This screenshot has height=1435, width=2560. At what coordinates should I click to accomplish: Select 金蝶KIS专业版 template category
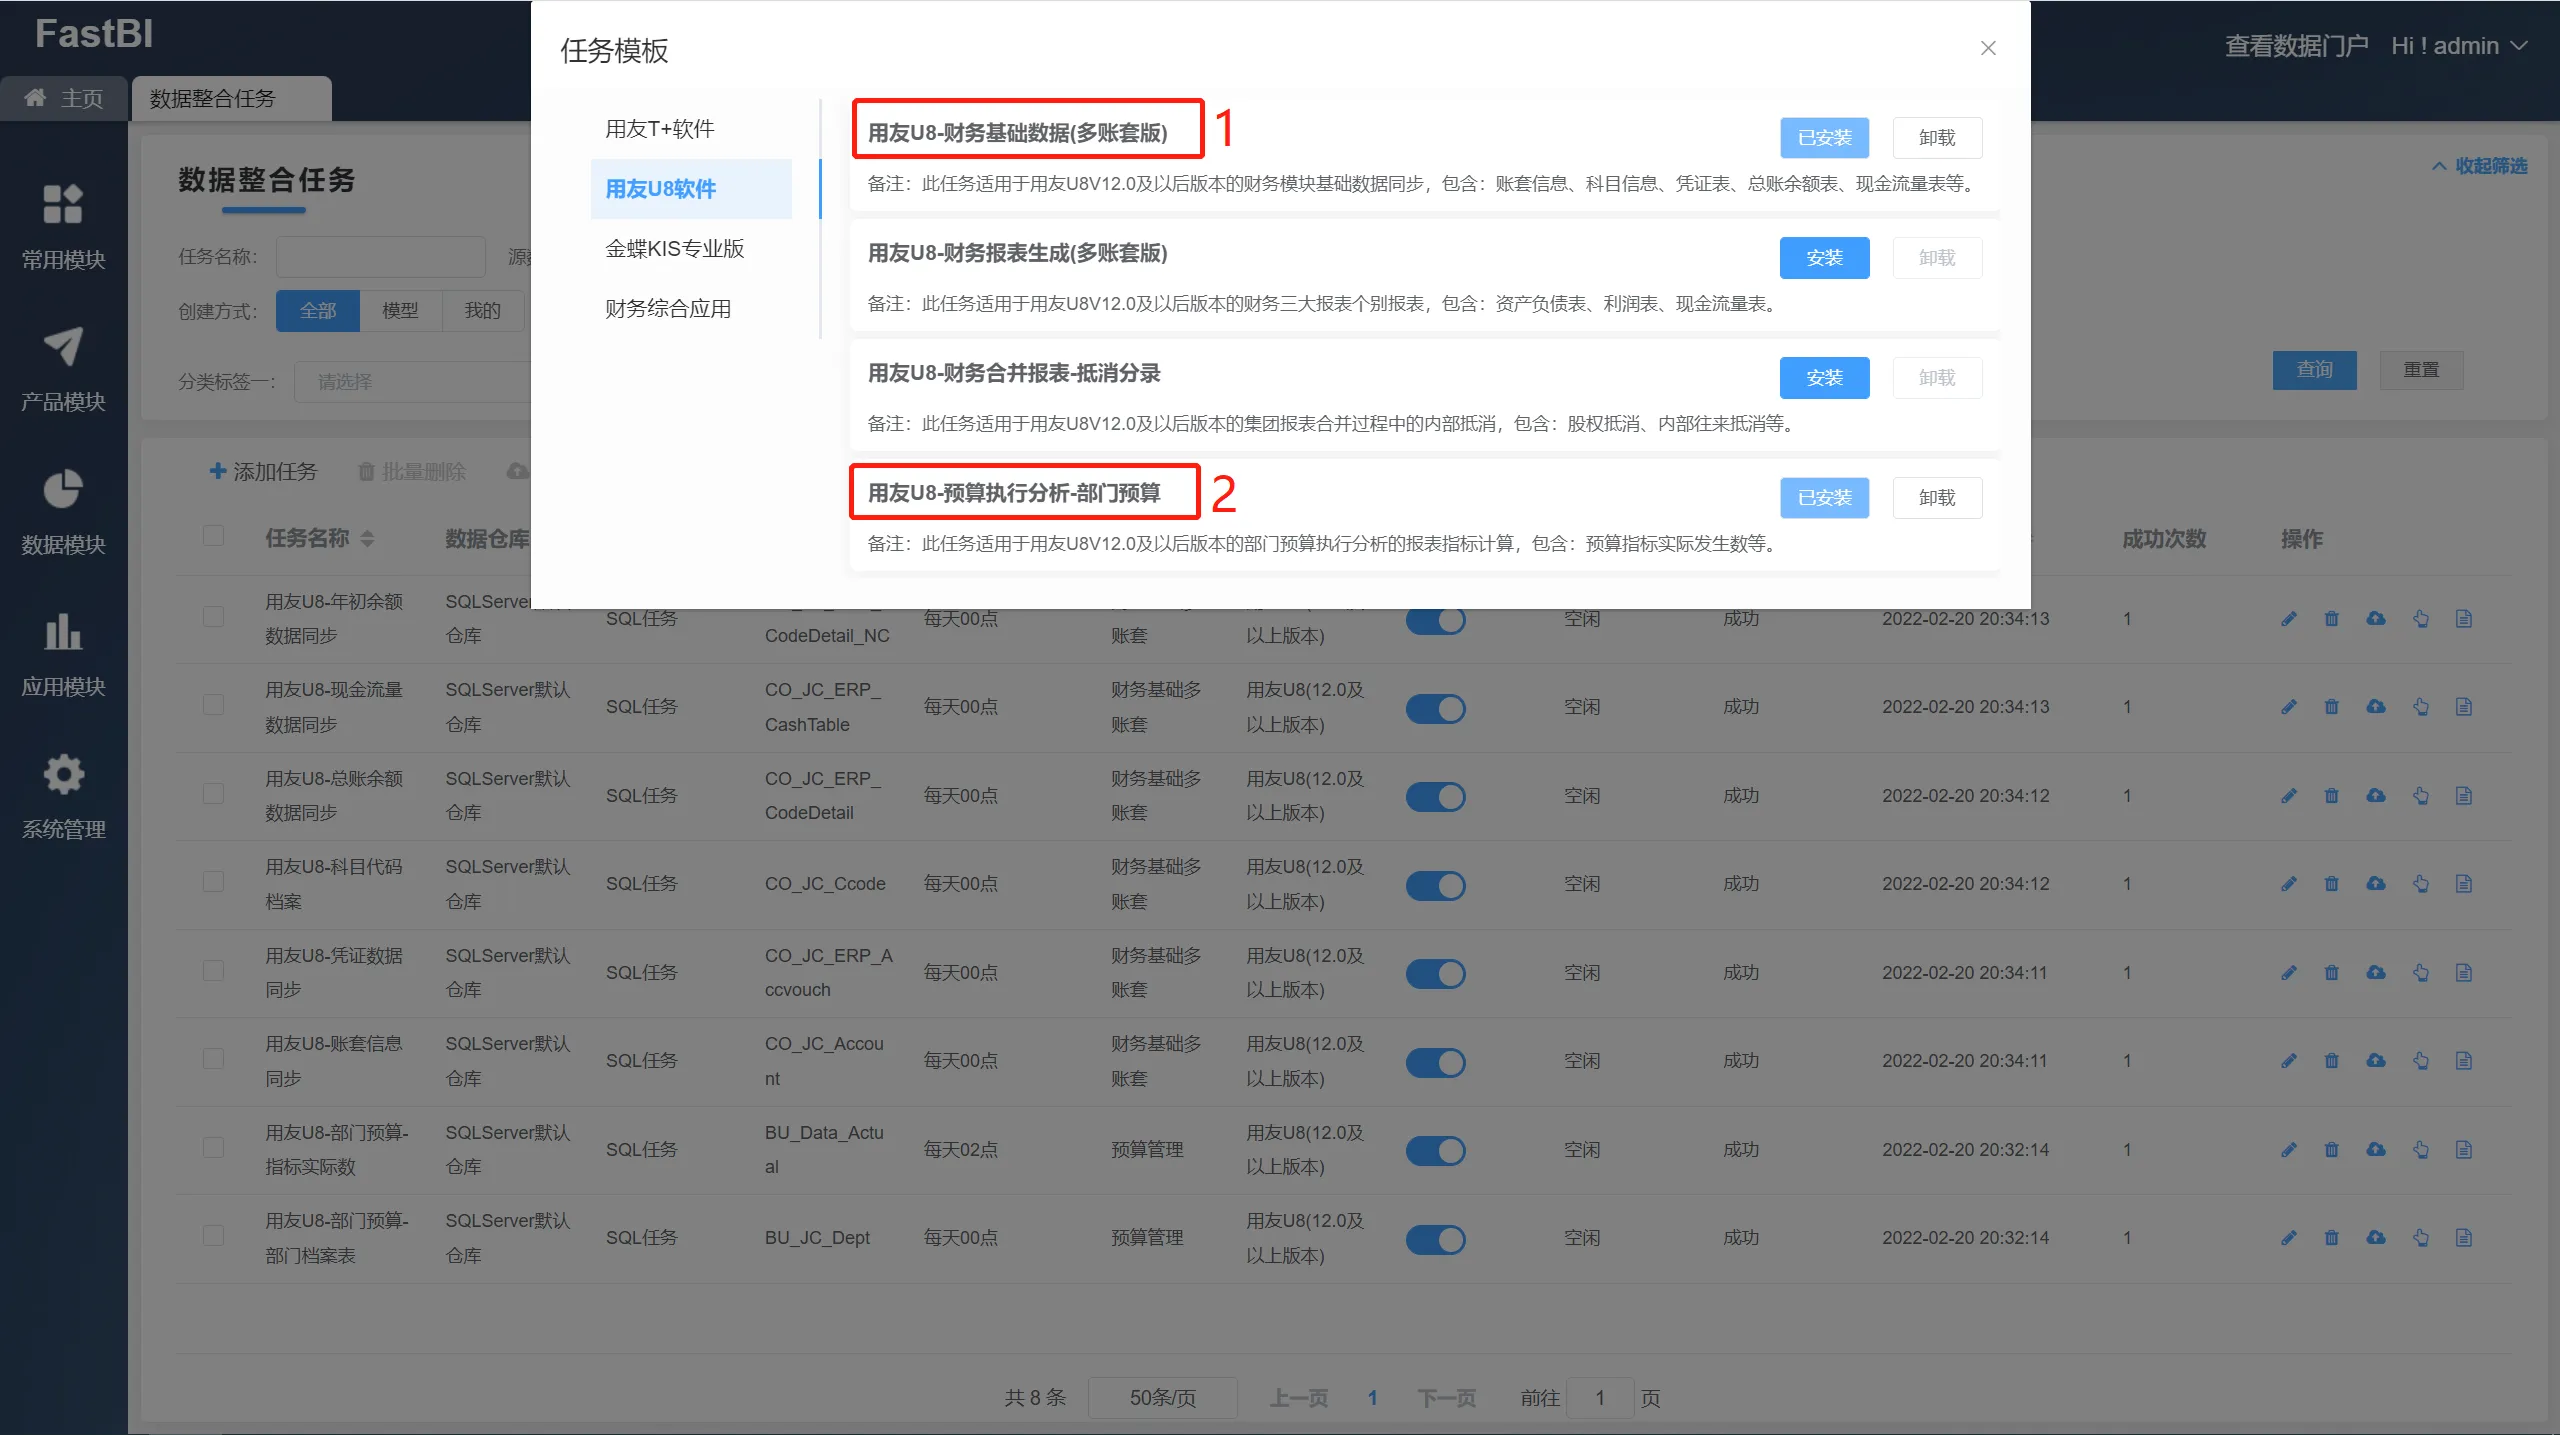click(674, 249)
